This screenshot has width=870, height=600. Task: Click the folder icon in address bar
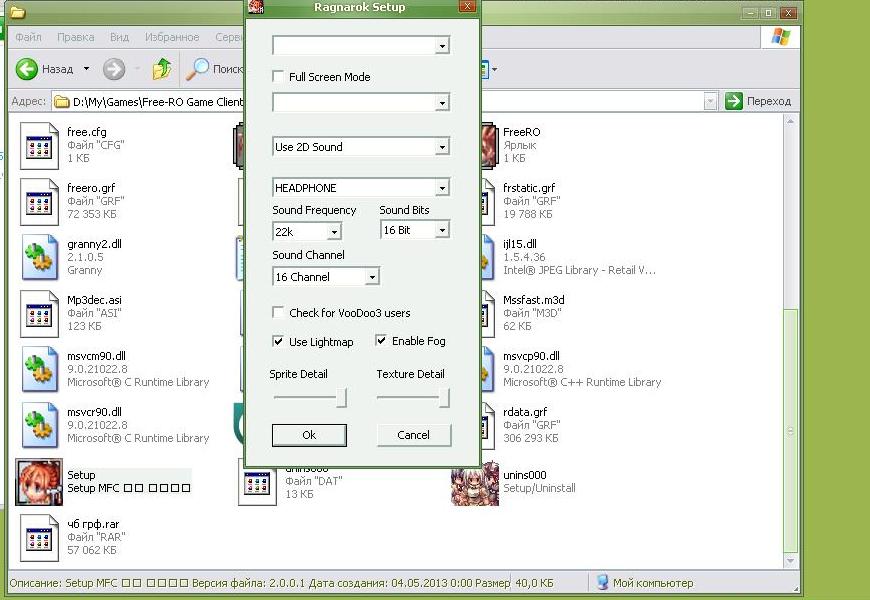(x=62, y=102)
